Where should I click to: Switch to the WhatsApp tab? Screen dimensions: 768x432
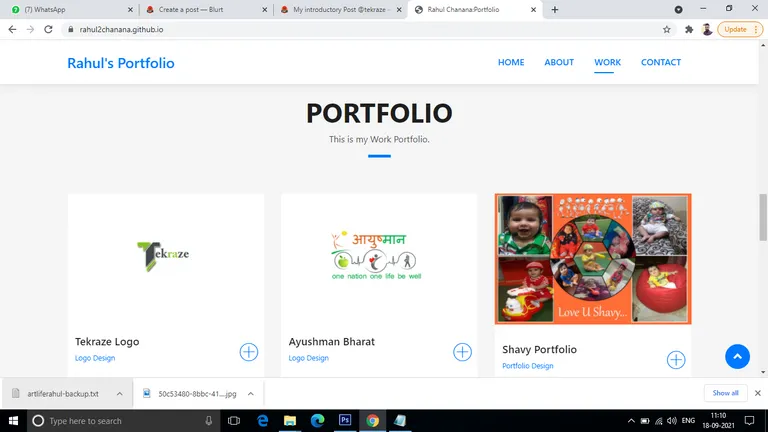72,10
